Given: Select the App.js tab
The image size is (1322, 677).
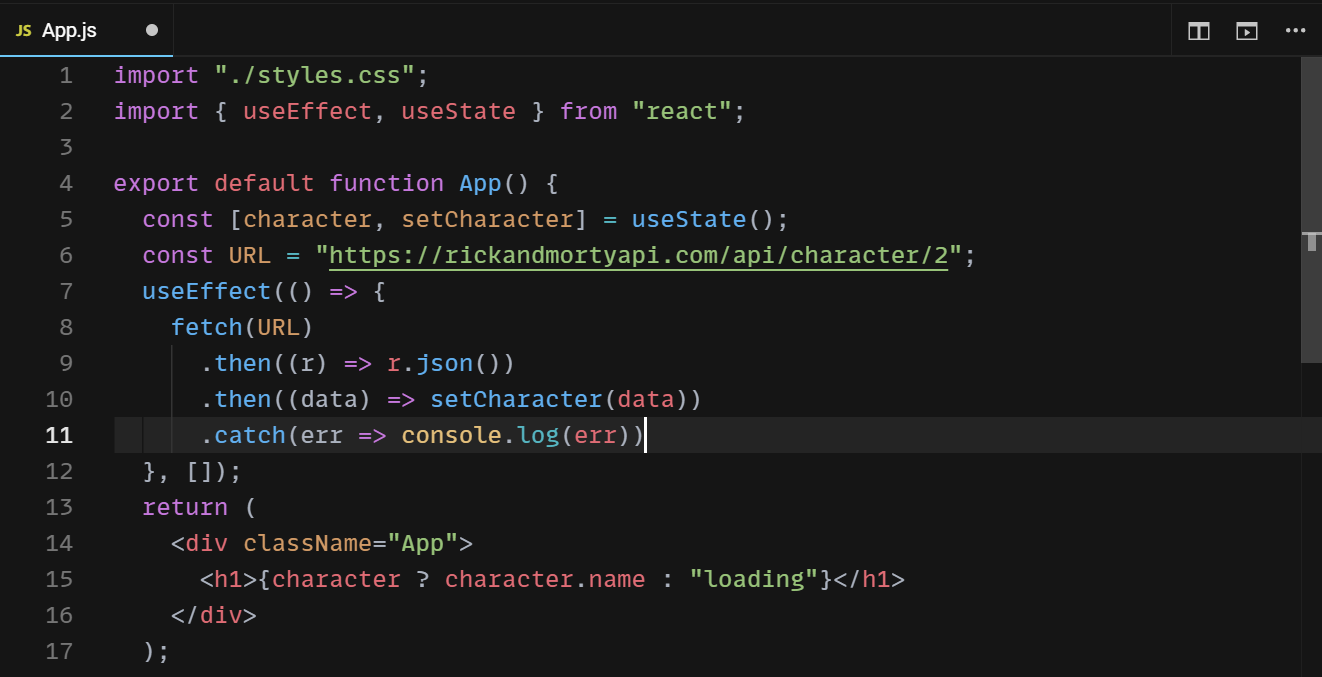Looking at the screenshot, I should point(68,30).
